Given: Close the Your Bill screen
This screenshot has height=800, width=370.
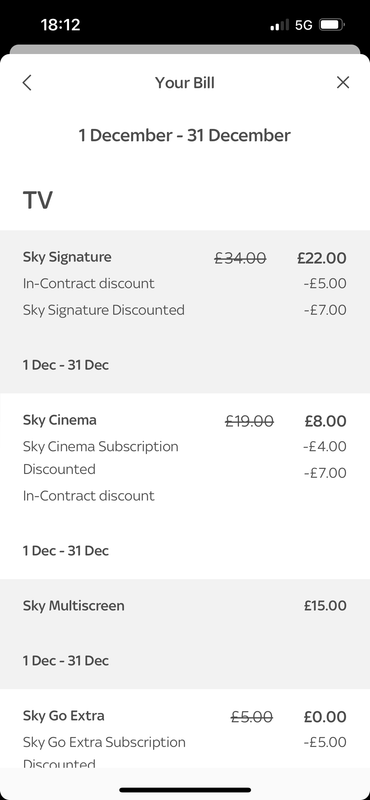Looking at the screenshot, I should (343, 83).
